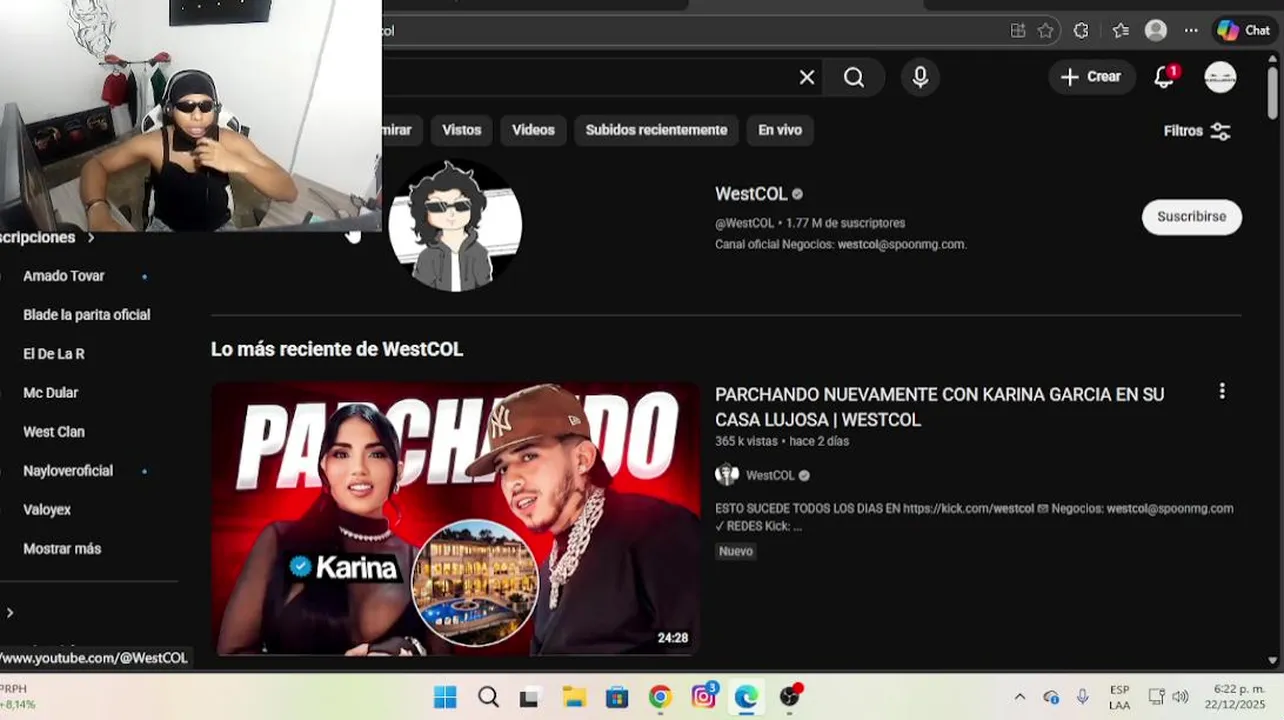Open clock and date 6:22 p. m.
This screenshot has width=1284, height=720.
click(x=1234, y=697)
